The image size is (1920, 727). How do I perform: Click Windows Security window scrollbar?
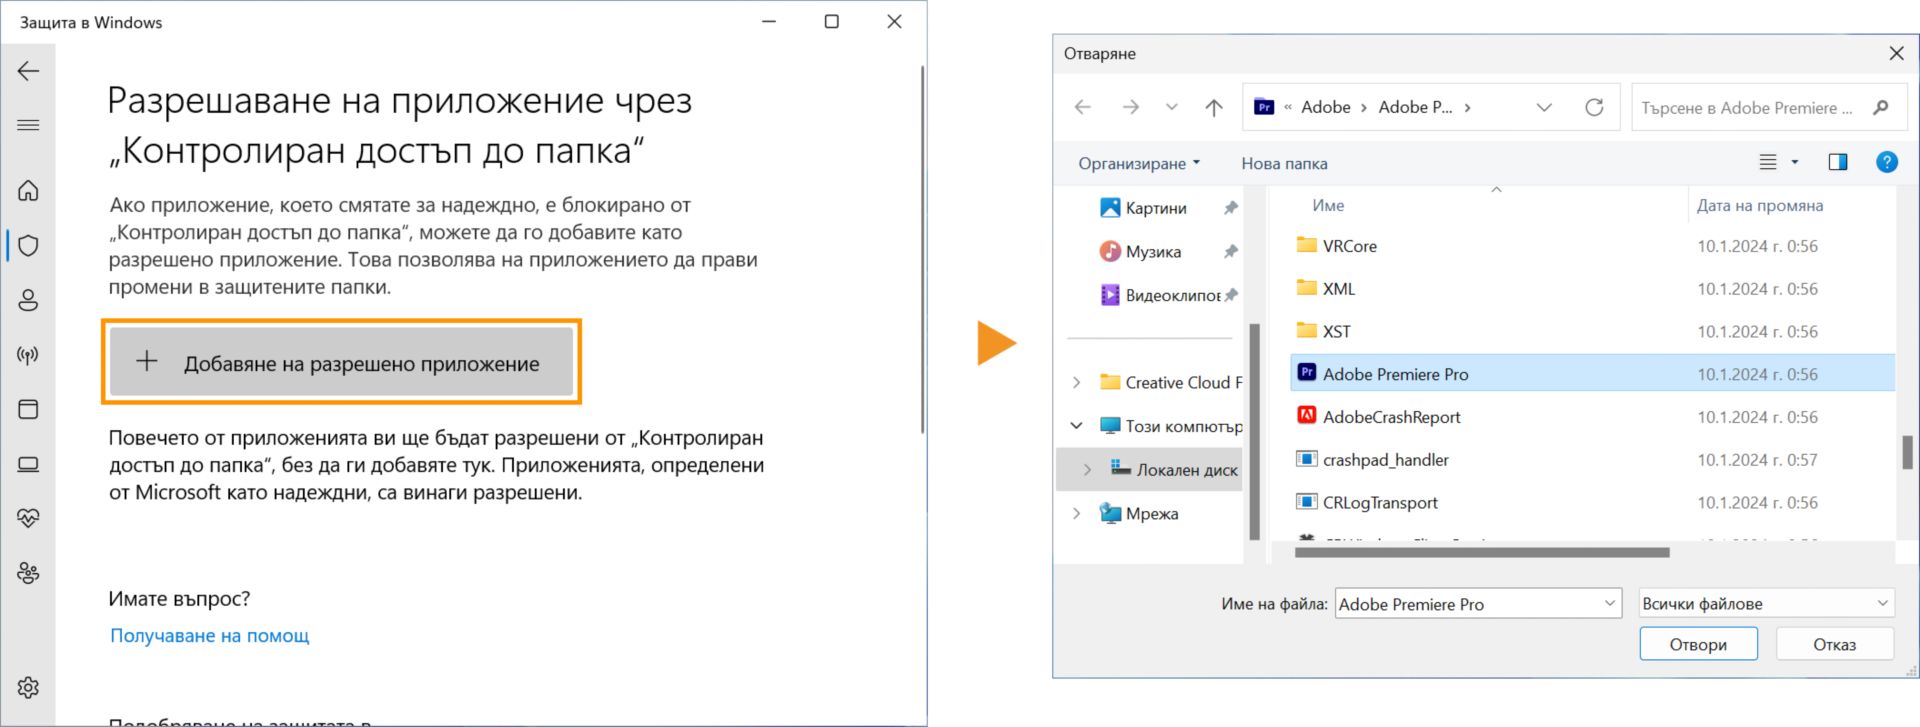coord(922,250)
